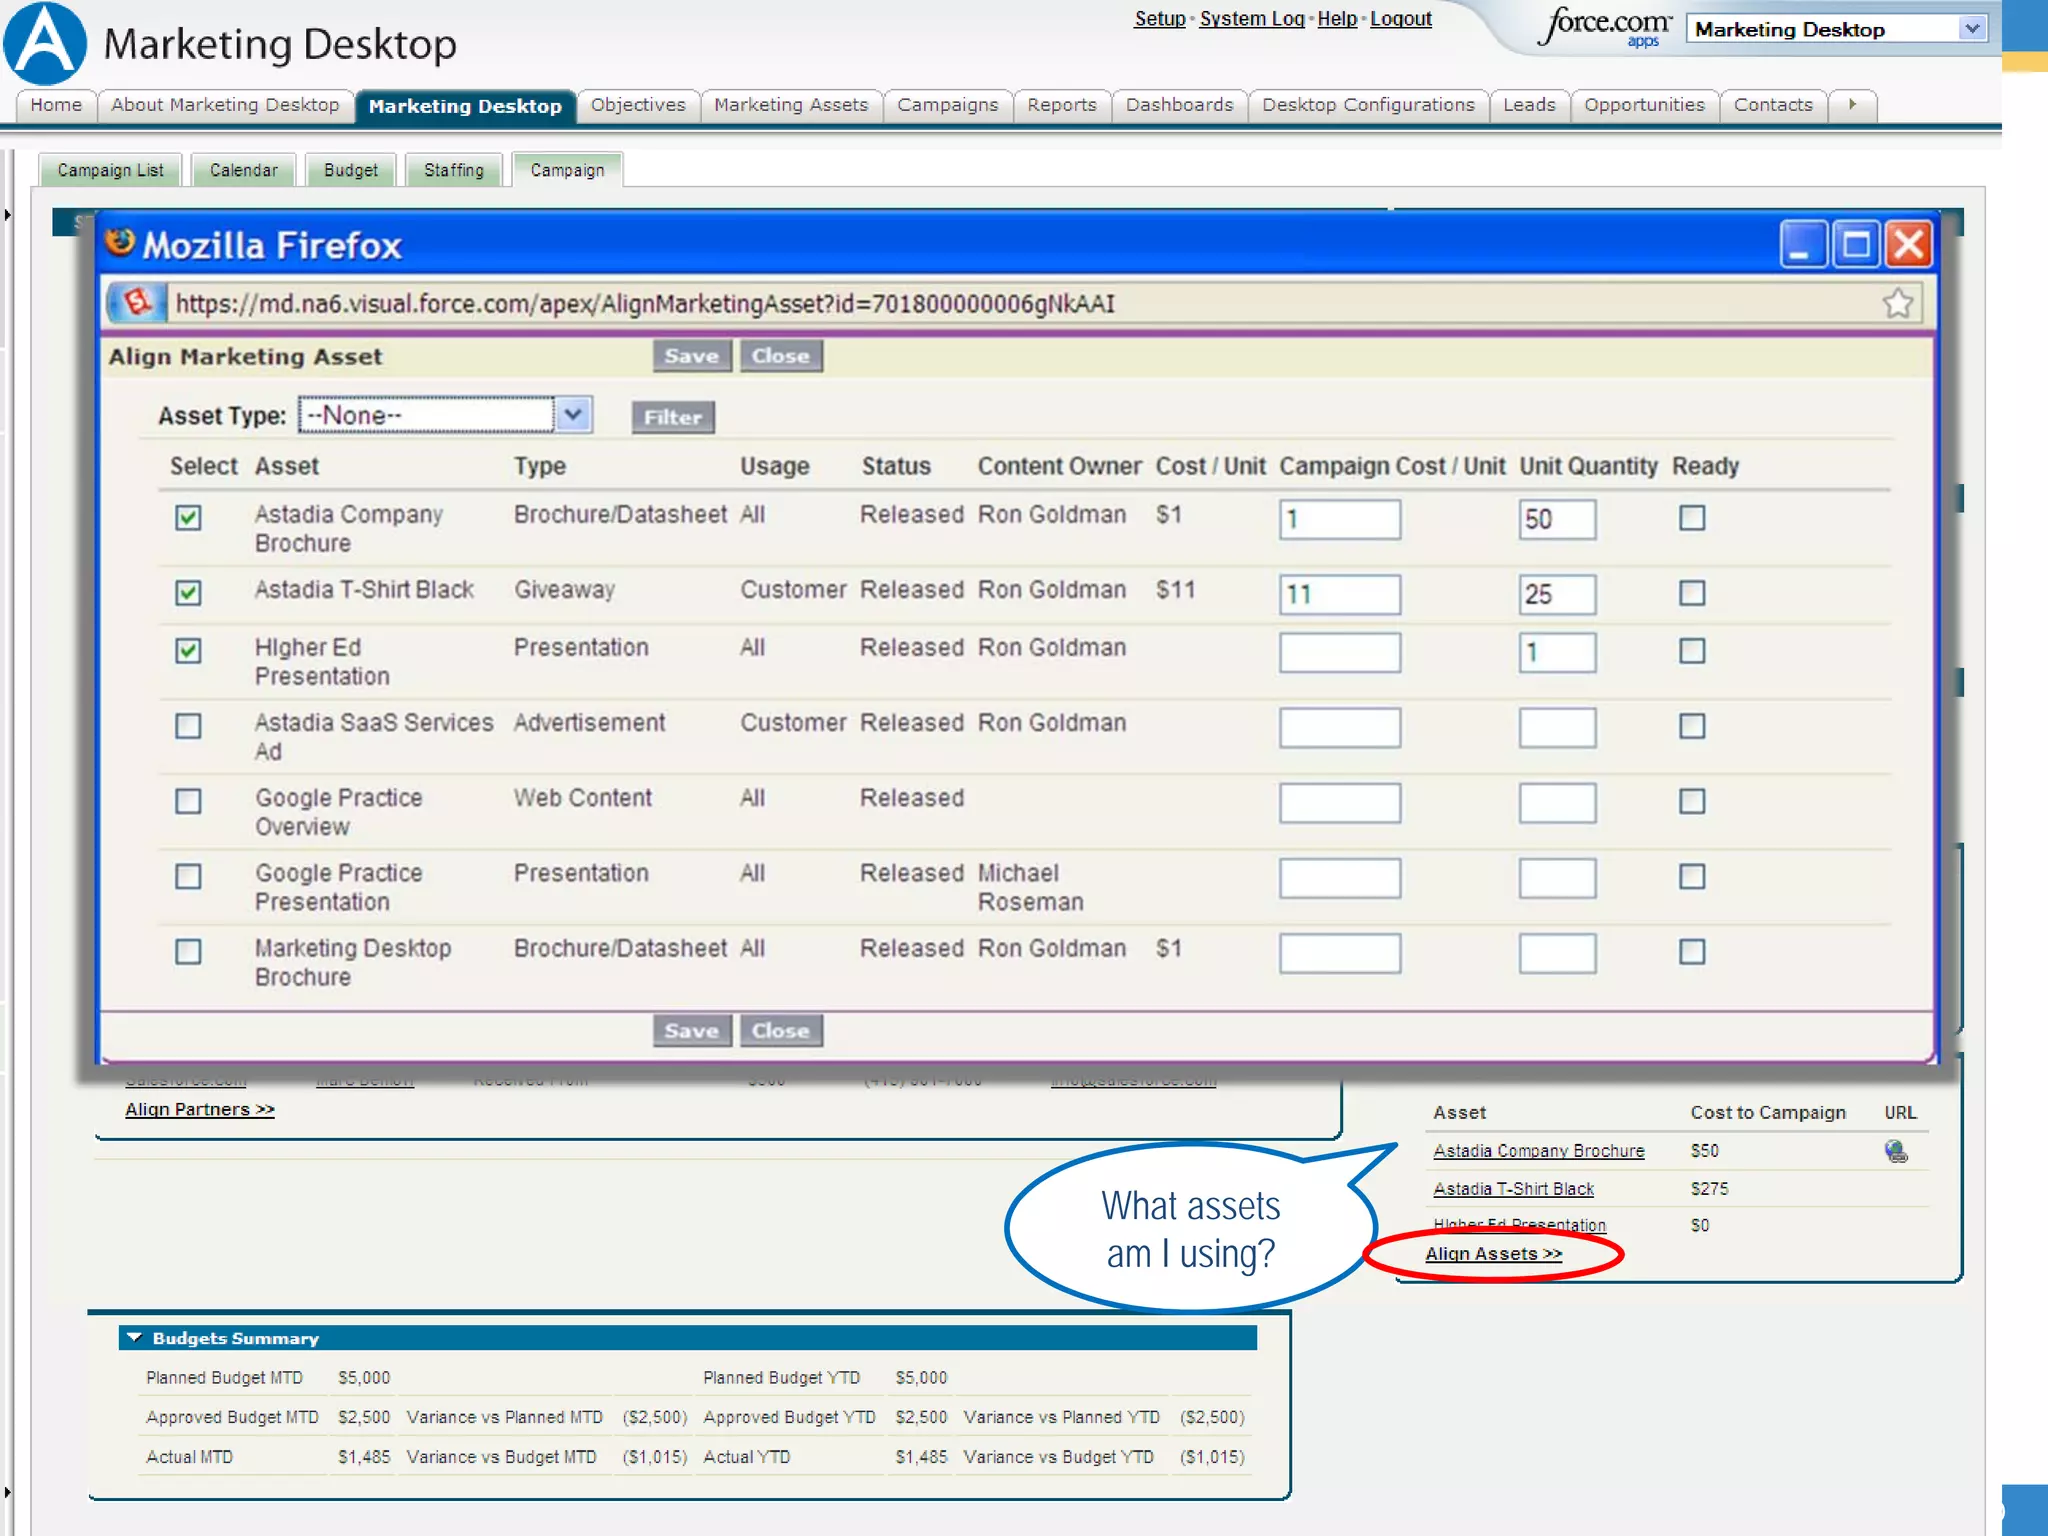The width and height of the screenshot is (2048, 1536).
Task: Open the Asset Type dropdown
Action: tap(573, 415)
